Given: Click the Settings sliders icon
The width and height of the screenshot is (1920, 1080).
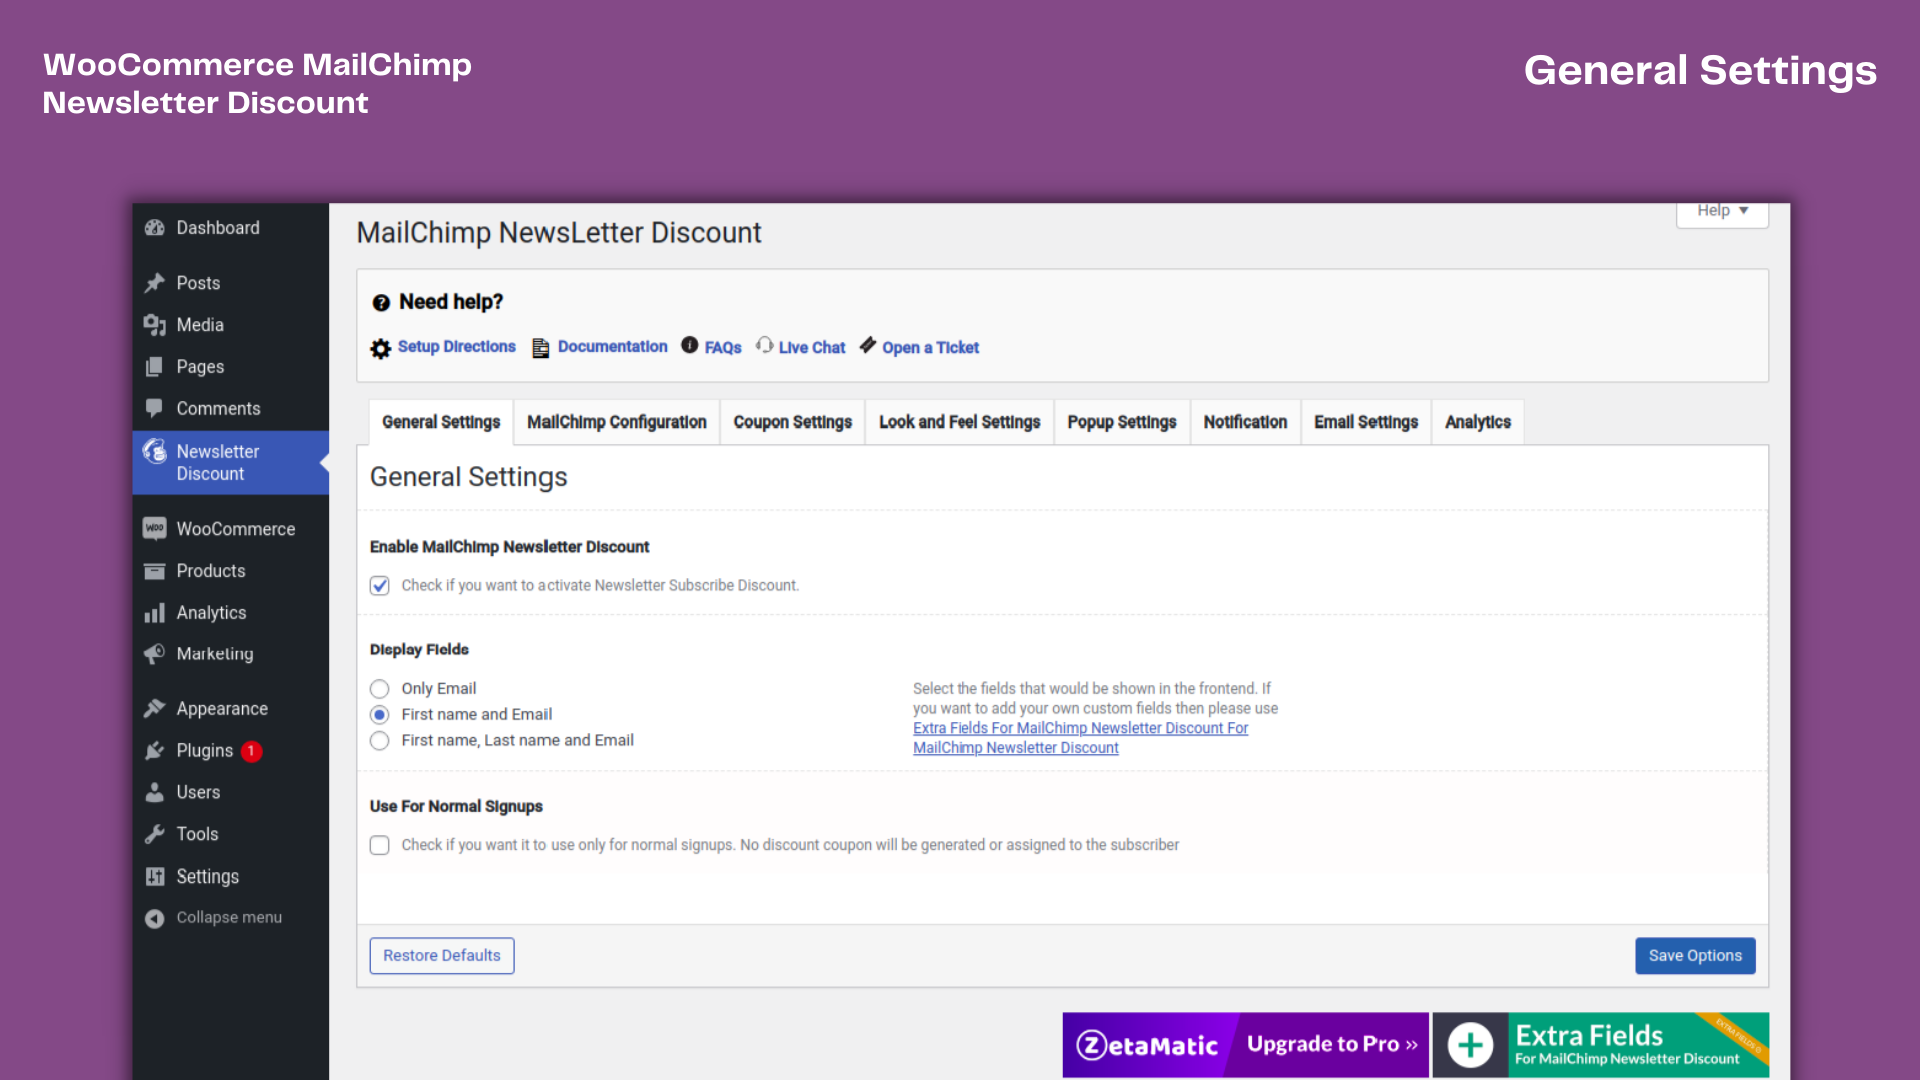Looking at the screenshot, I should coord(154,876).
